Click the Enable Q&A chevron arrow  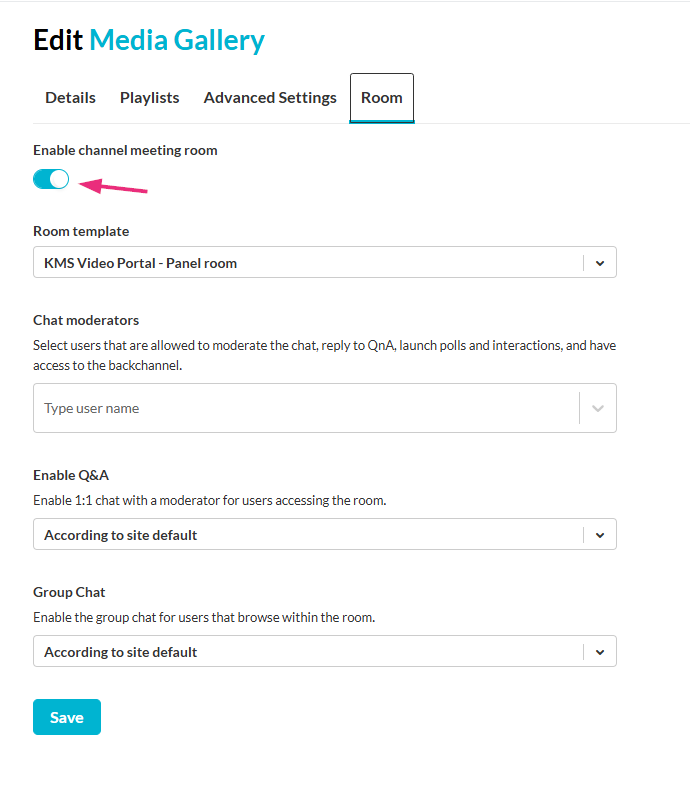click(x=600, y=535)
